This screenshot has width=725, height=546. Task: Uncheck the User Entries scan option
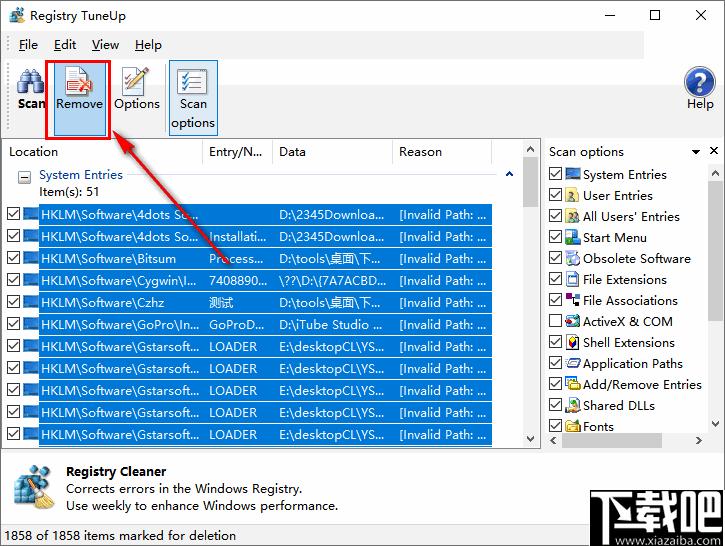[555, 195]
